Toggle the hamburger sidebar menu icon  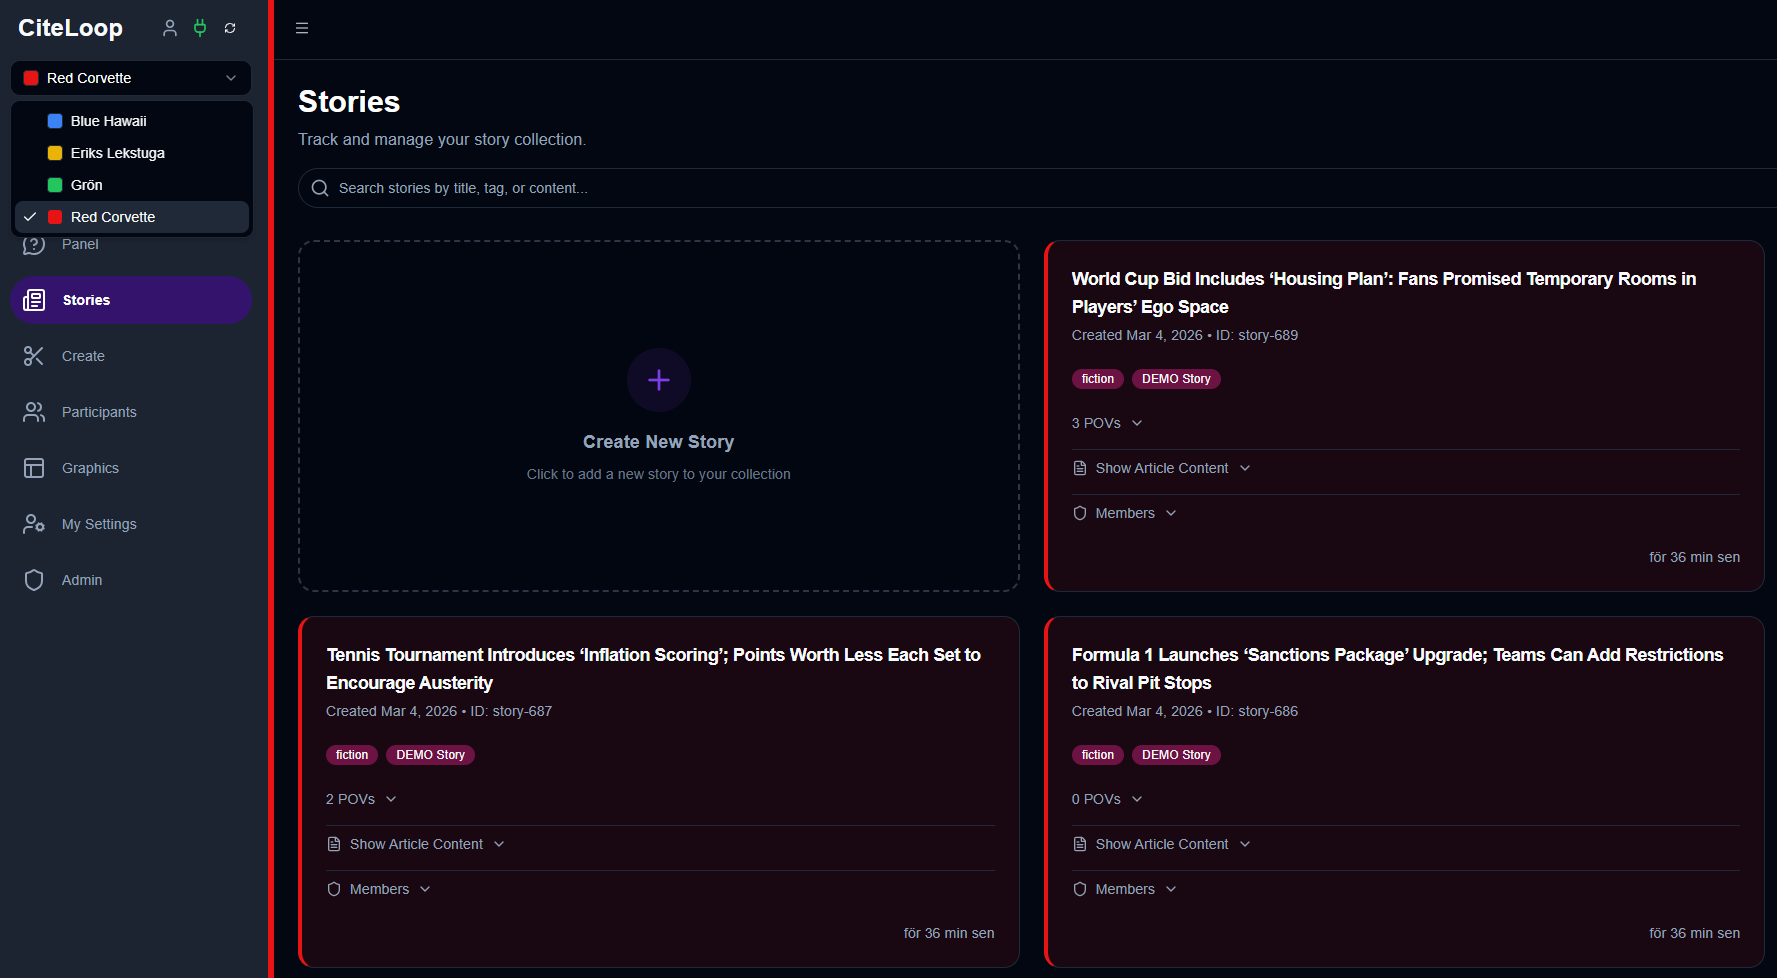coord(302,28)
